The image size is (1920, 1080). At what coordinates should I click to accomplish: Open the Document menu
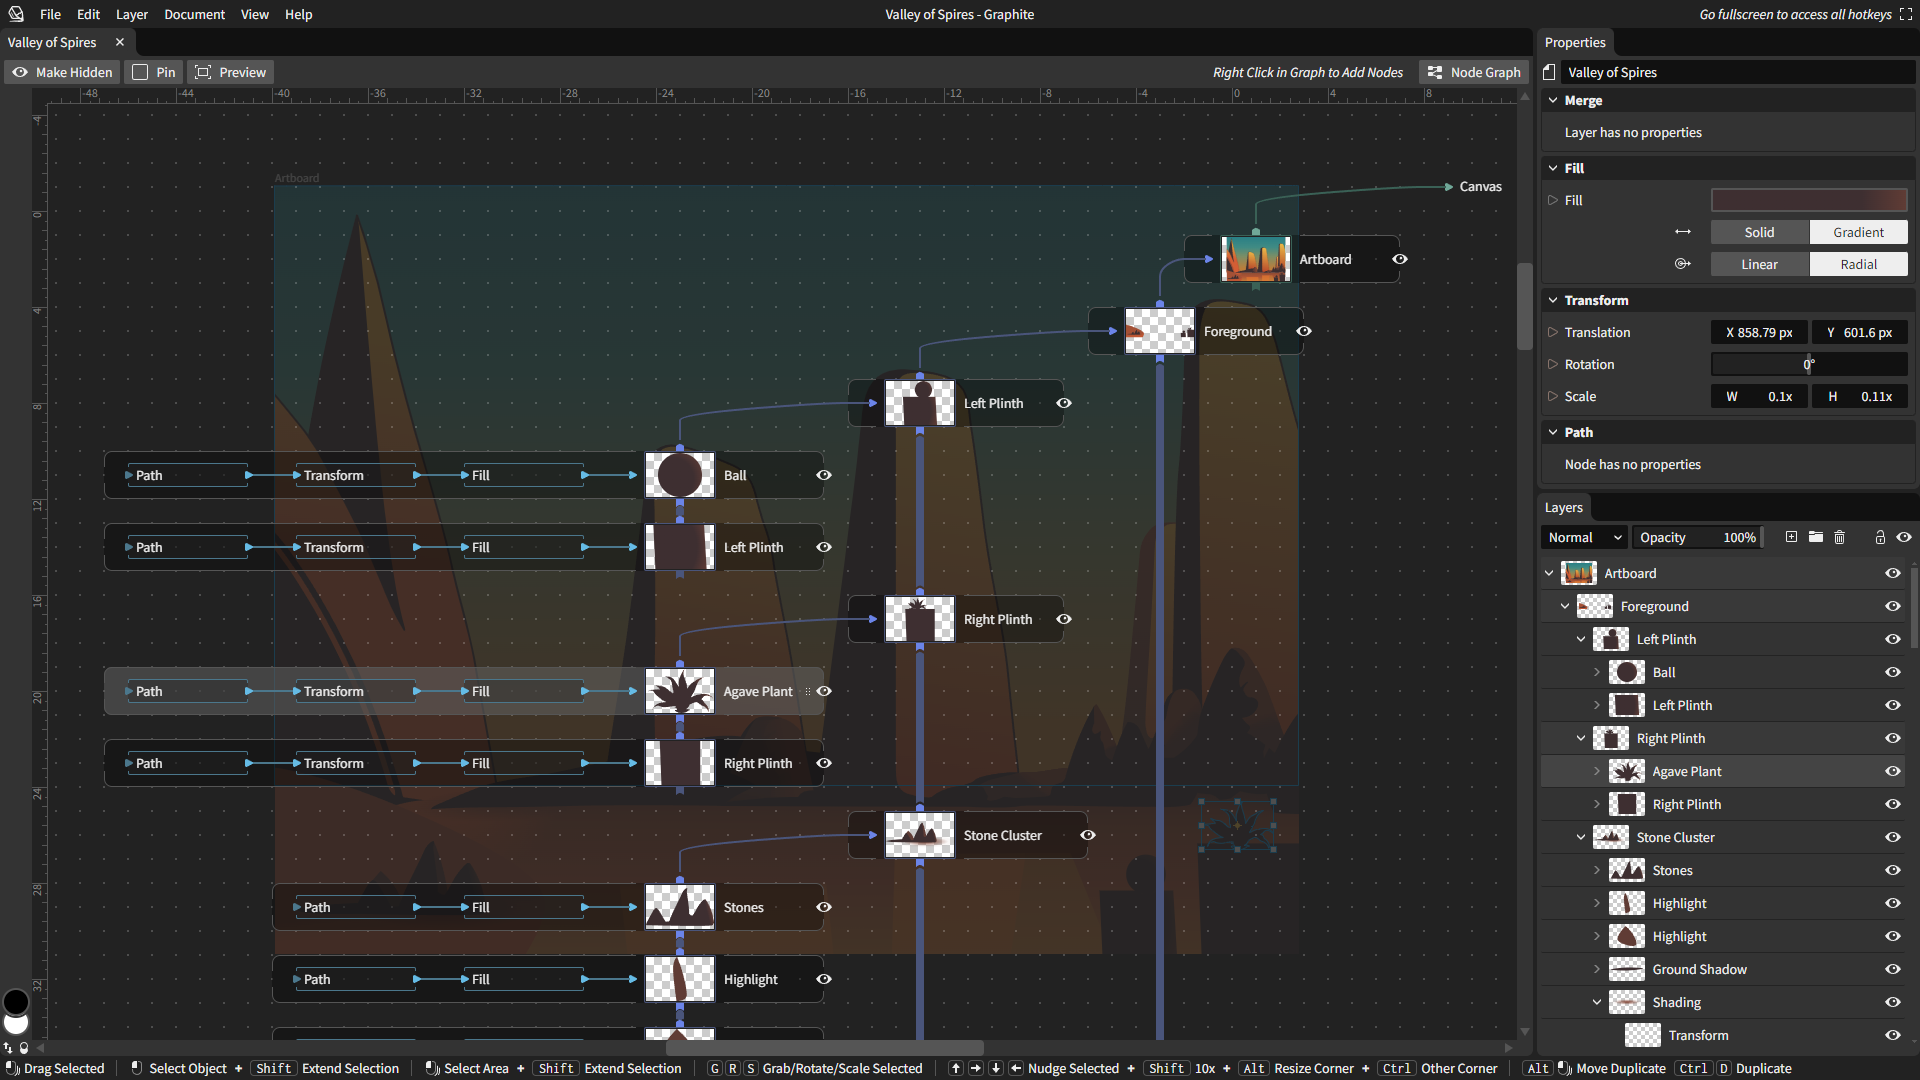(194, 14)
